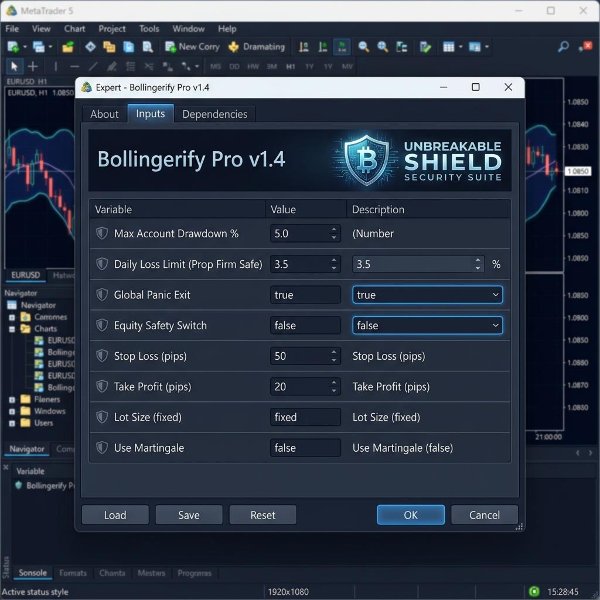Viewport: 600px width, 600px height.
Task: Open dropdown arrow next to New Chart icon
Action: (25, 47)
